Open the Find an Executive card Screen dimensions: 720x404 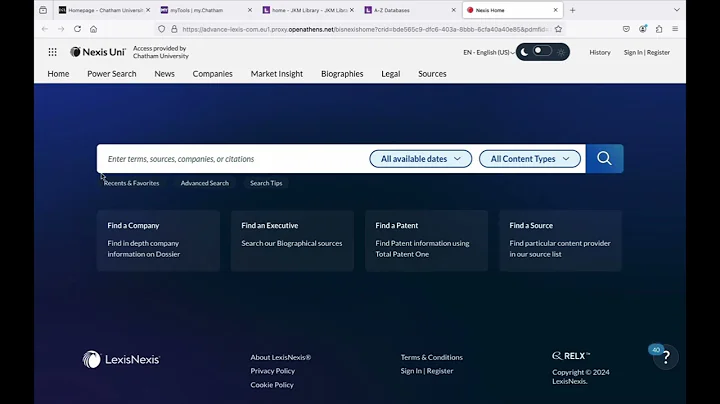pyautogui.click(x=292, y=241)
